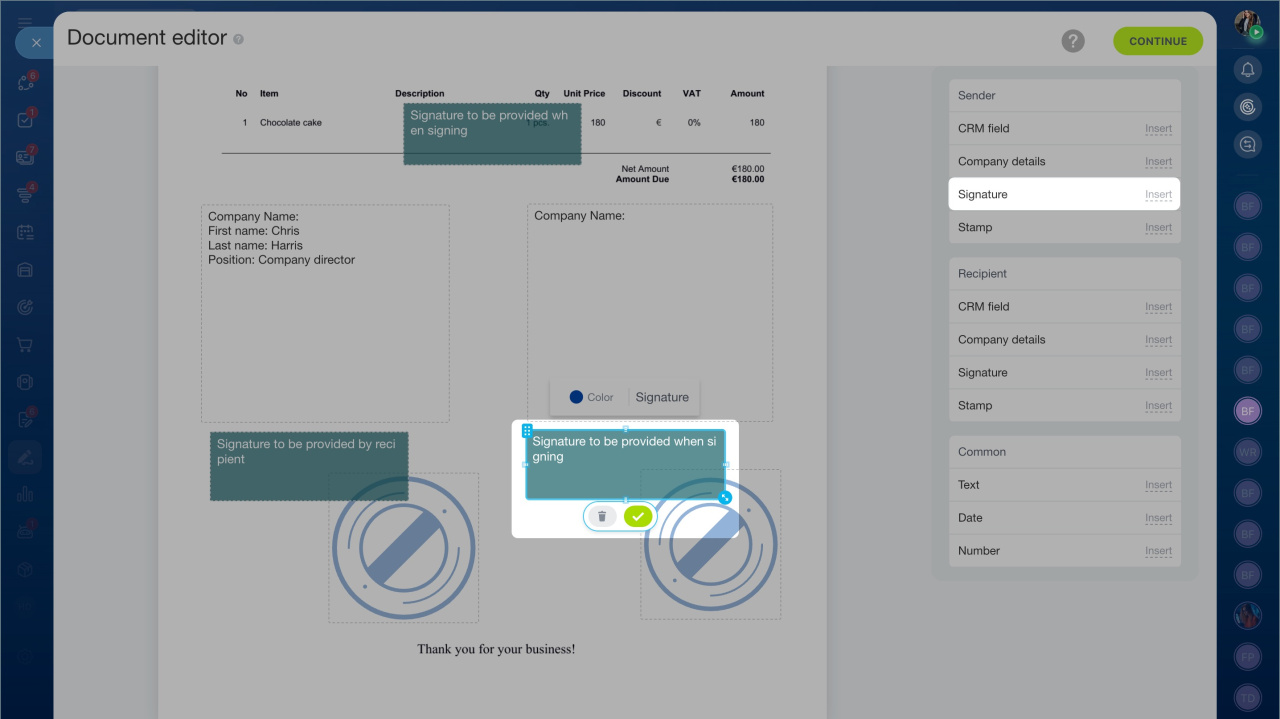Confirm the signature block with the green checkmark
Viewport: 1280px width, 719px height.
click(x=638, y=516)
